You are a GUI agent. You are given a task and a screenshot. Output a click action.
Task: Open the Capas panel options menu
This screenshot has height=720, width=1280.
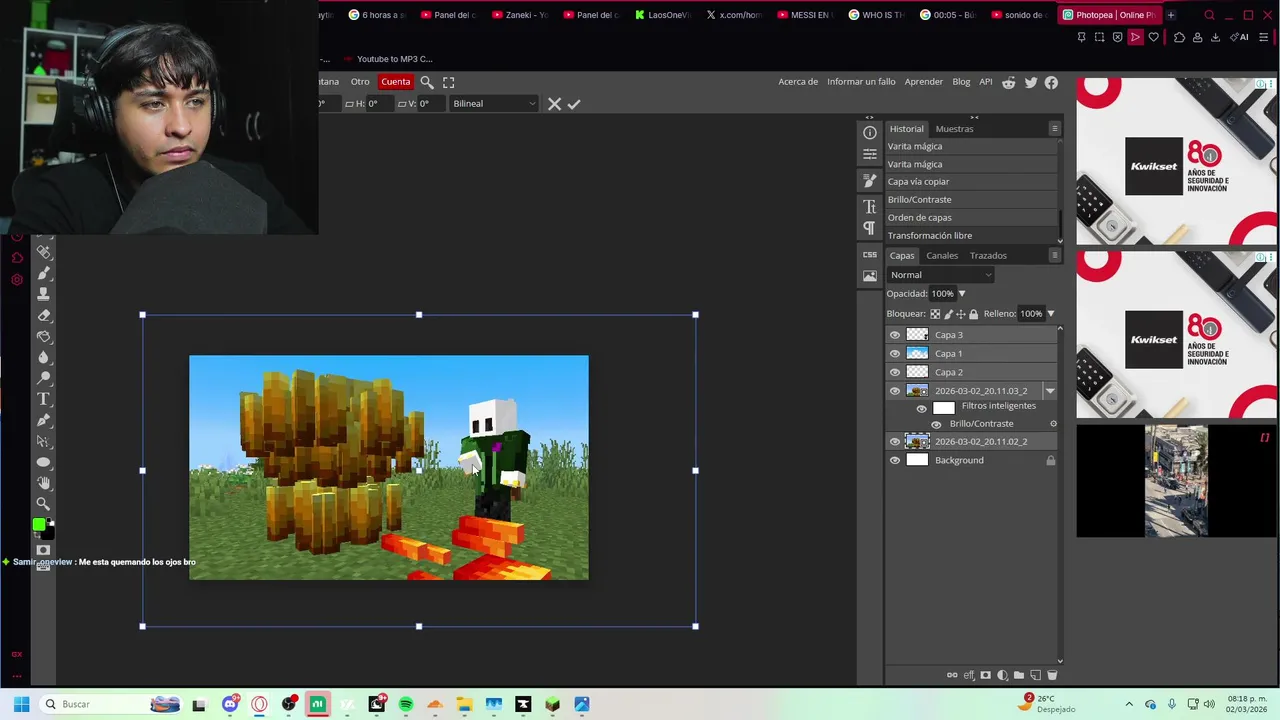[1054, 256]
